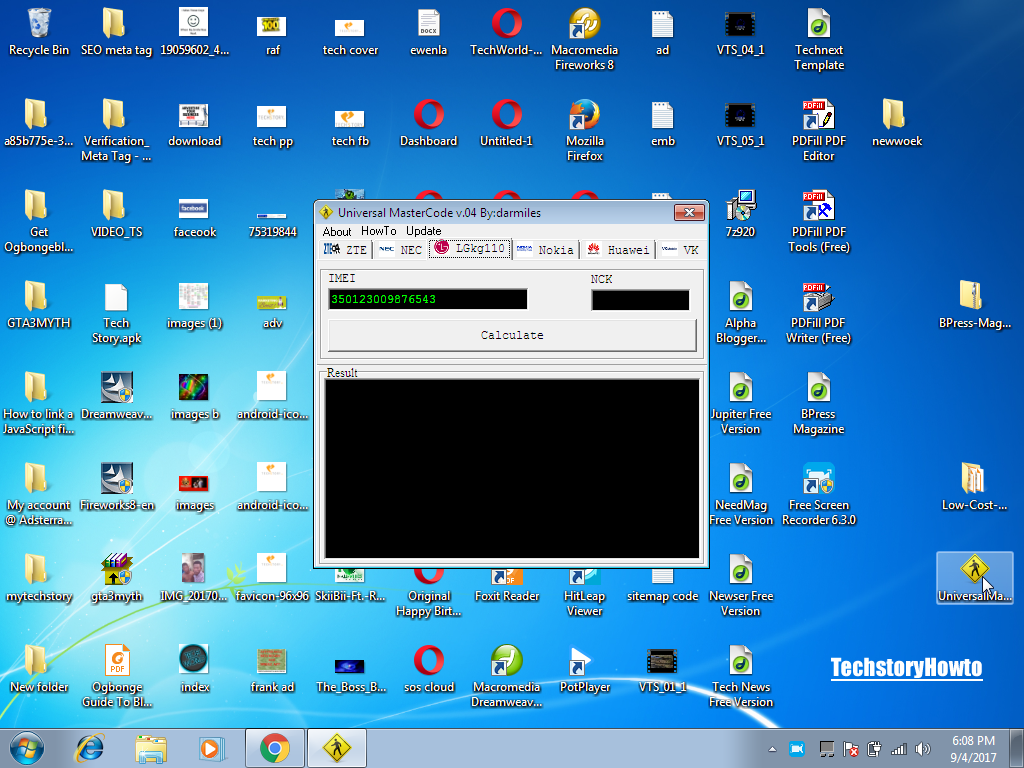Open the HowTo menu
The image size is (1024, 768).
point(379,231)
